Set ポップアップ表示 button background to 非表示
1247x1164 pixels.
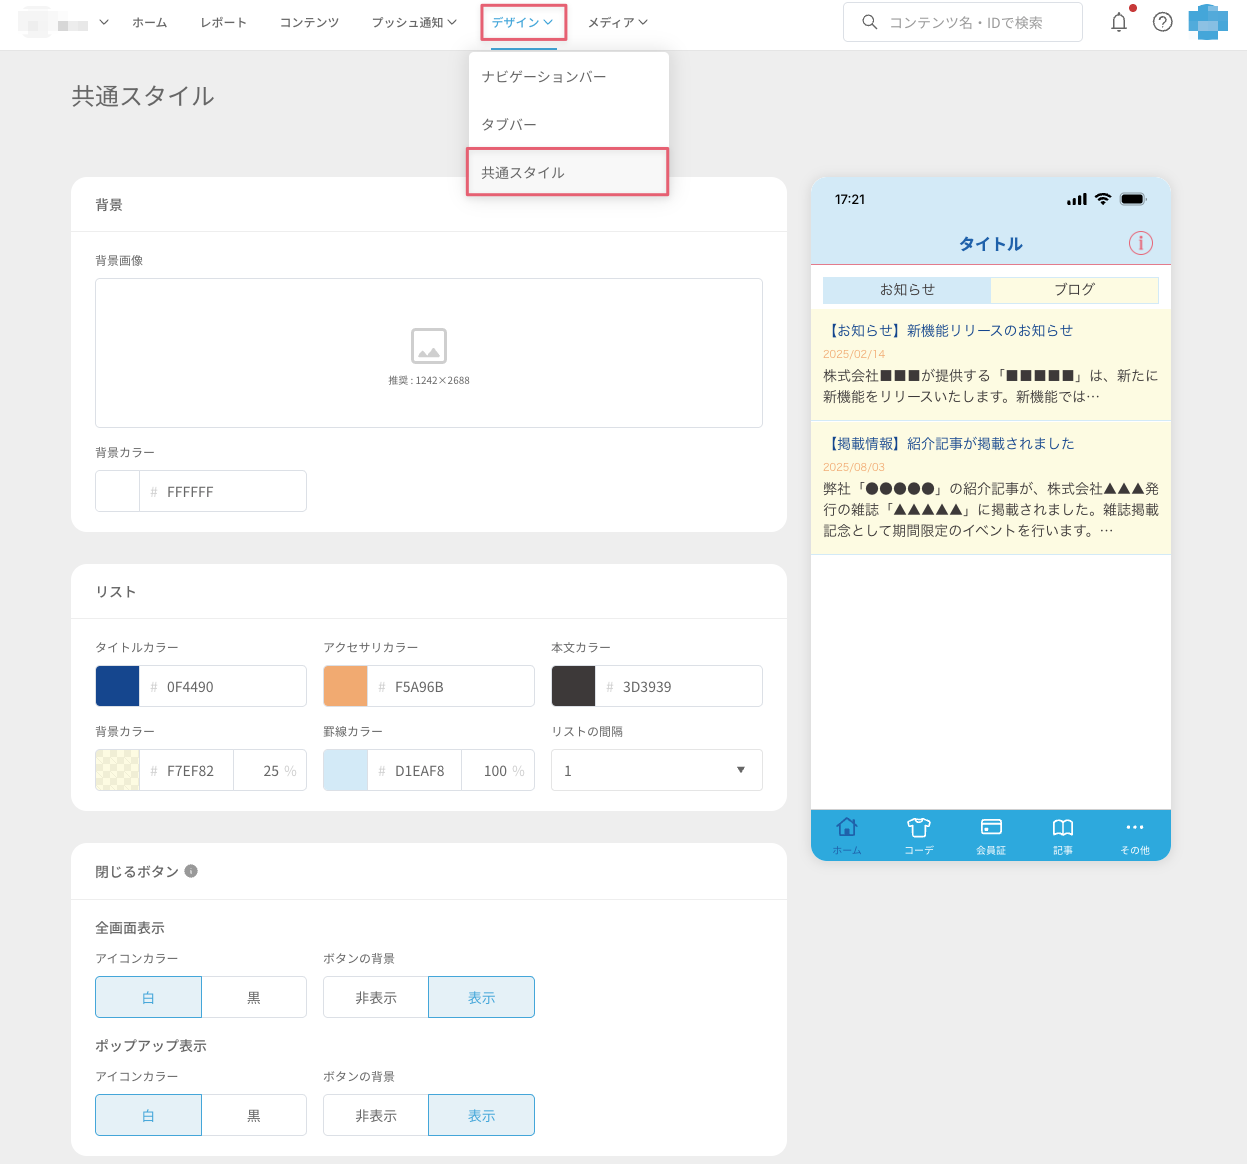point(376,1115)
